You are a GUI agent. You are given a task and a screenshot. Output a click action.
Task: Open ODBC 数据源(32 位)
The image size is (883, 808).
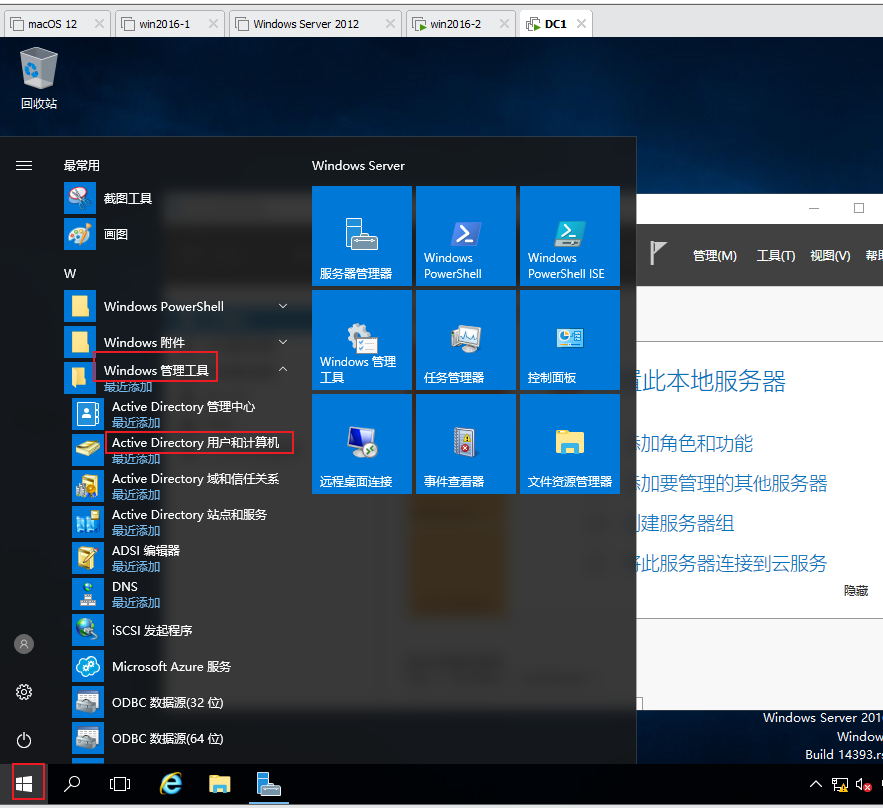(x=167, y=702)
